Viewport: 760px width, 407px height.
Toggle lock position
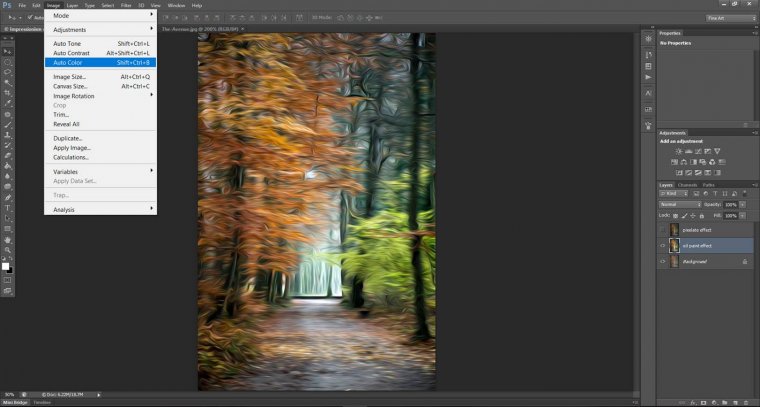click(x=693, y=216)
